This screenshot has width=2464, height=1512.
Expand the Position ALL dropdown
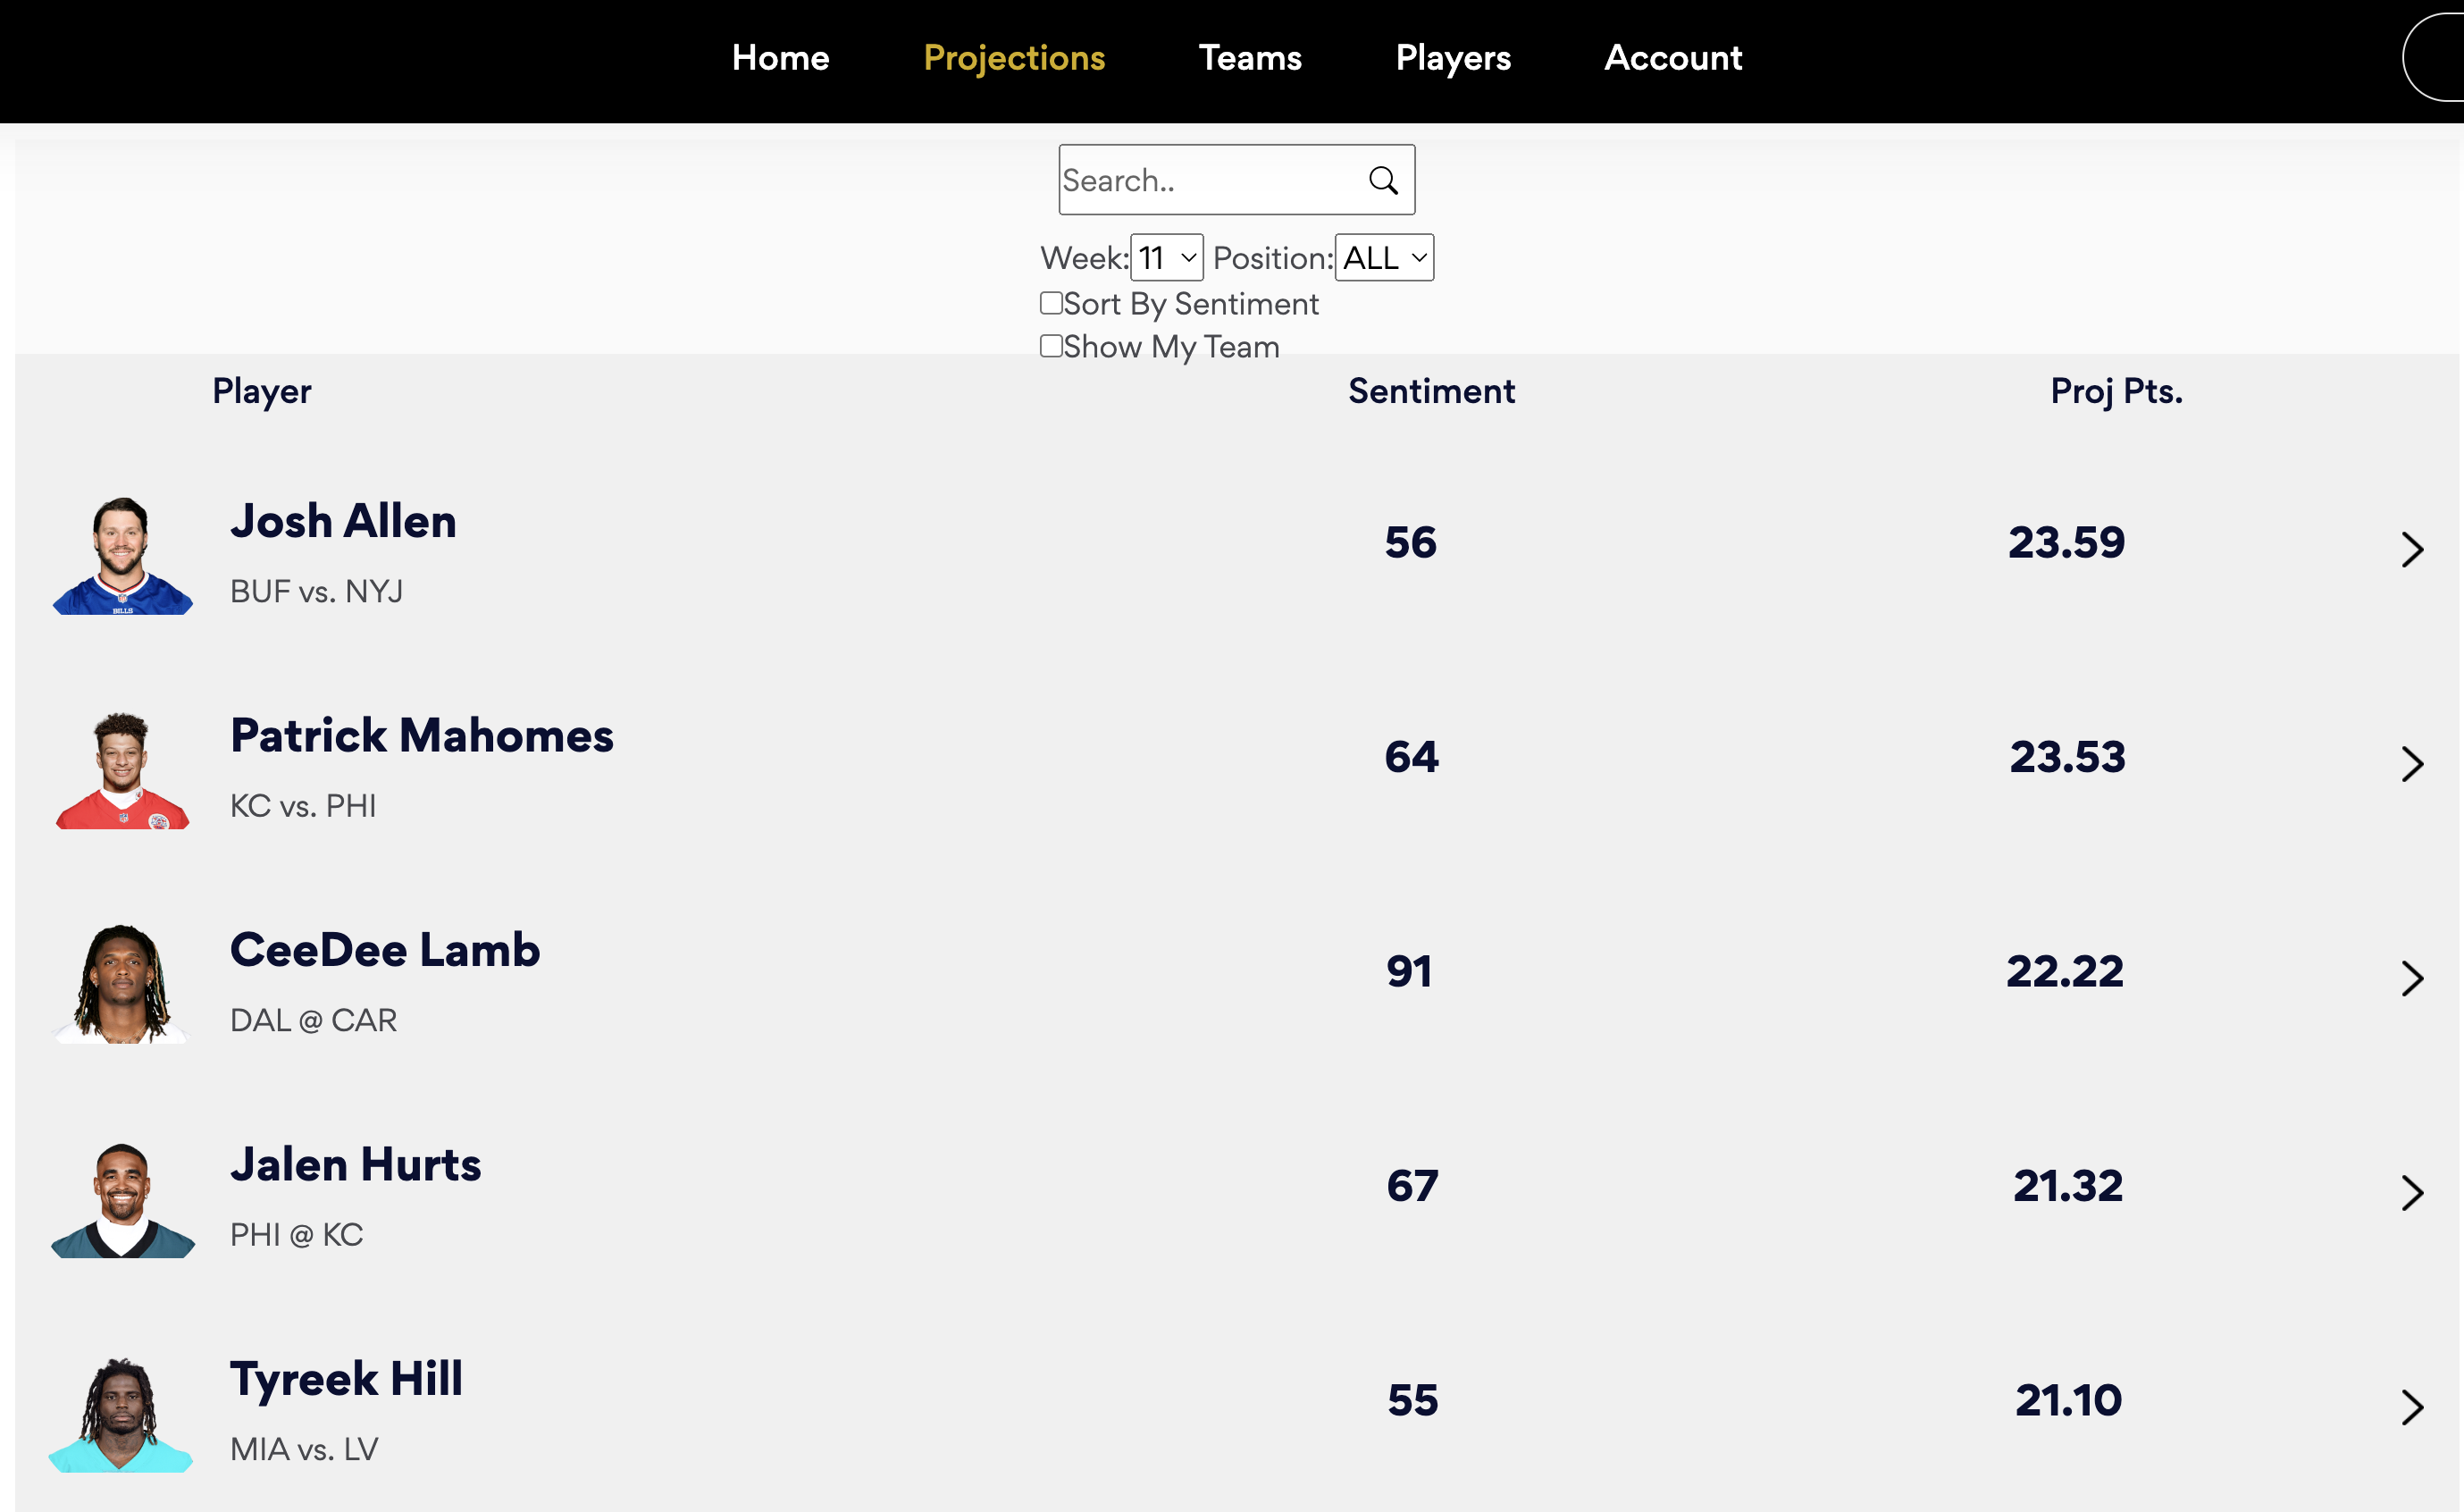click(1384, 258)
